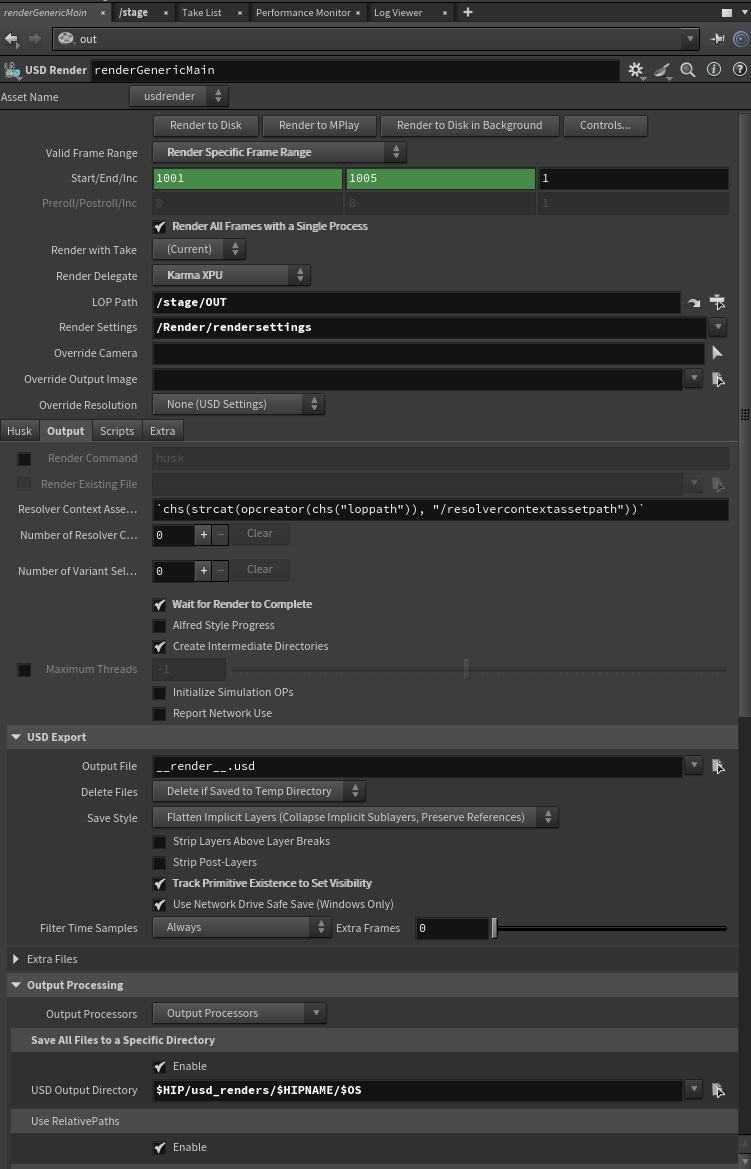Open the node info icon

tap(714, 70)
